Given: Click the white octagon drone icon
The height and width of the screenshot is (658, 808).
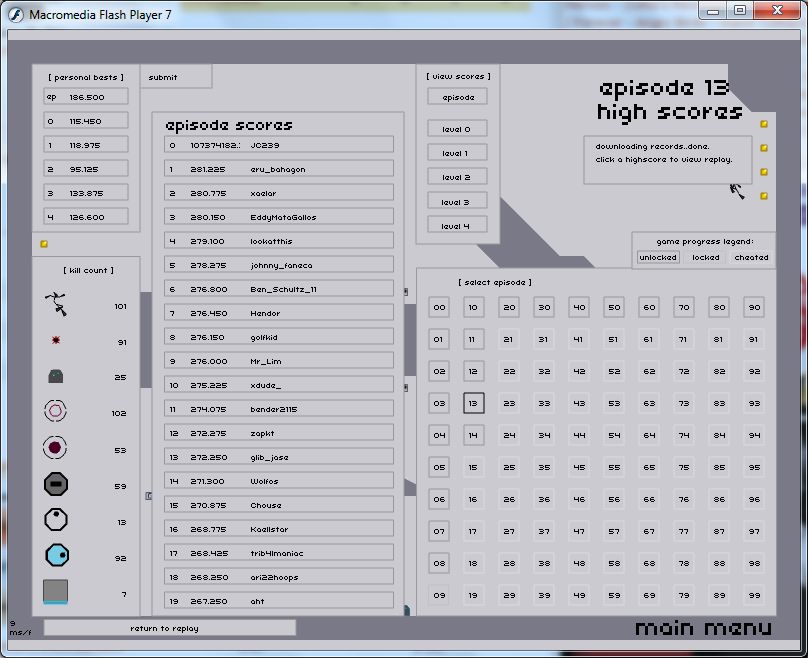Looking at the screenshot, I should (56, 520).
